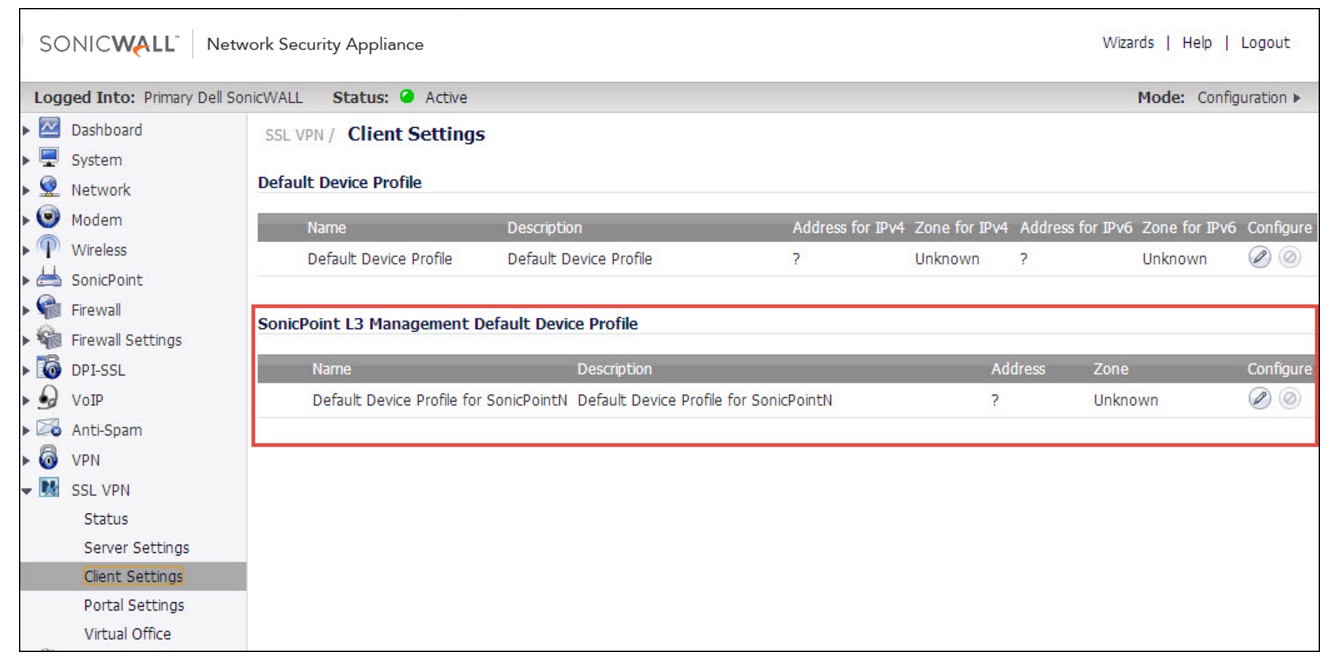Click the Dashboard icon in sidebar

(x=49, y=129)
